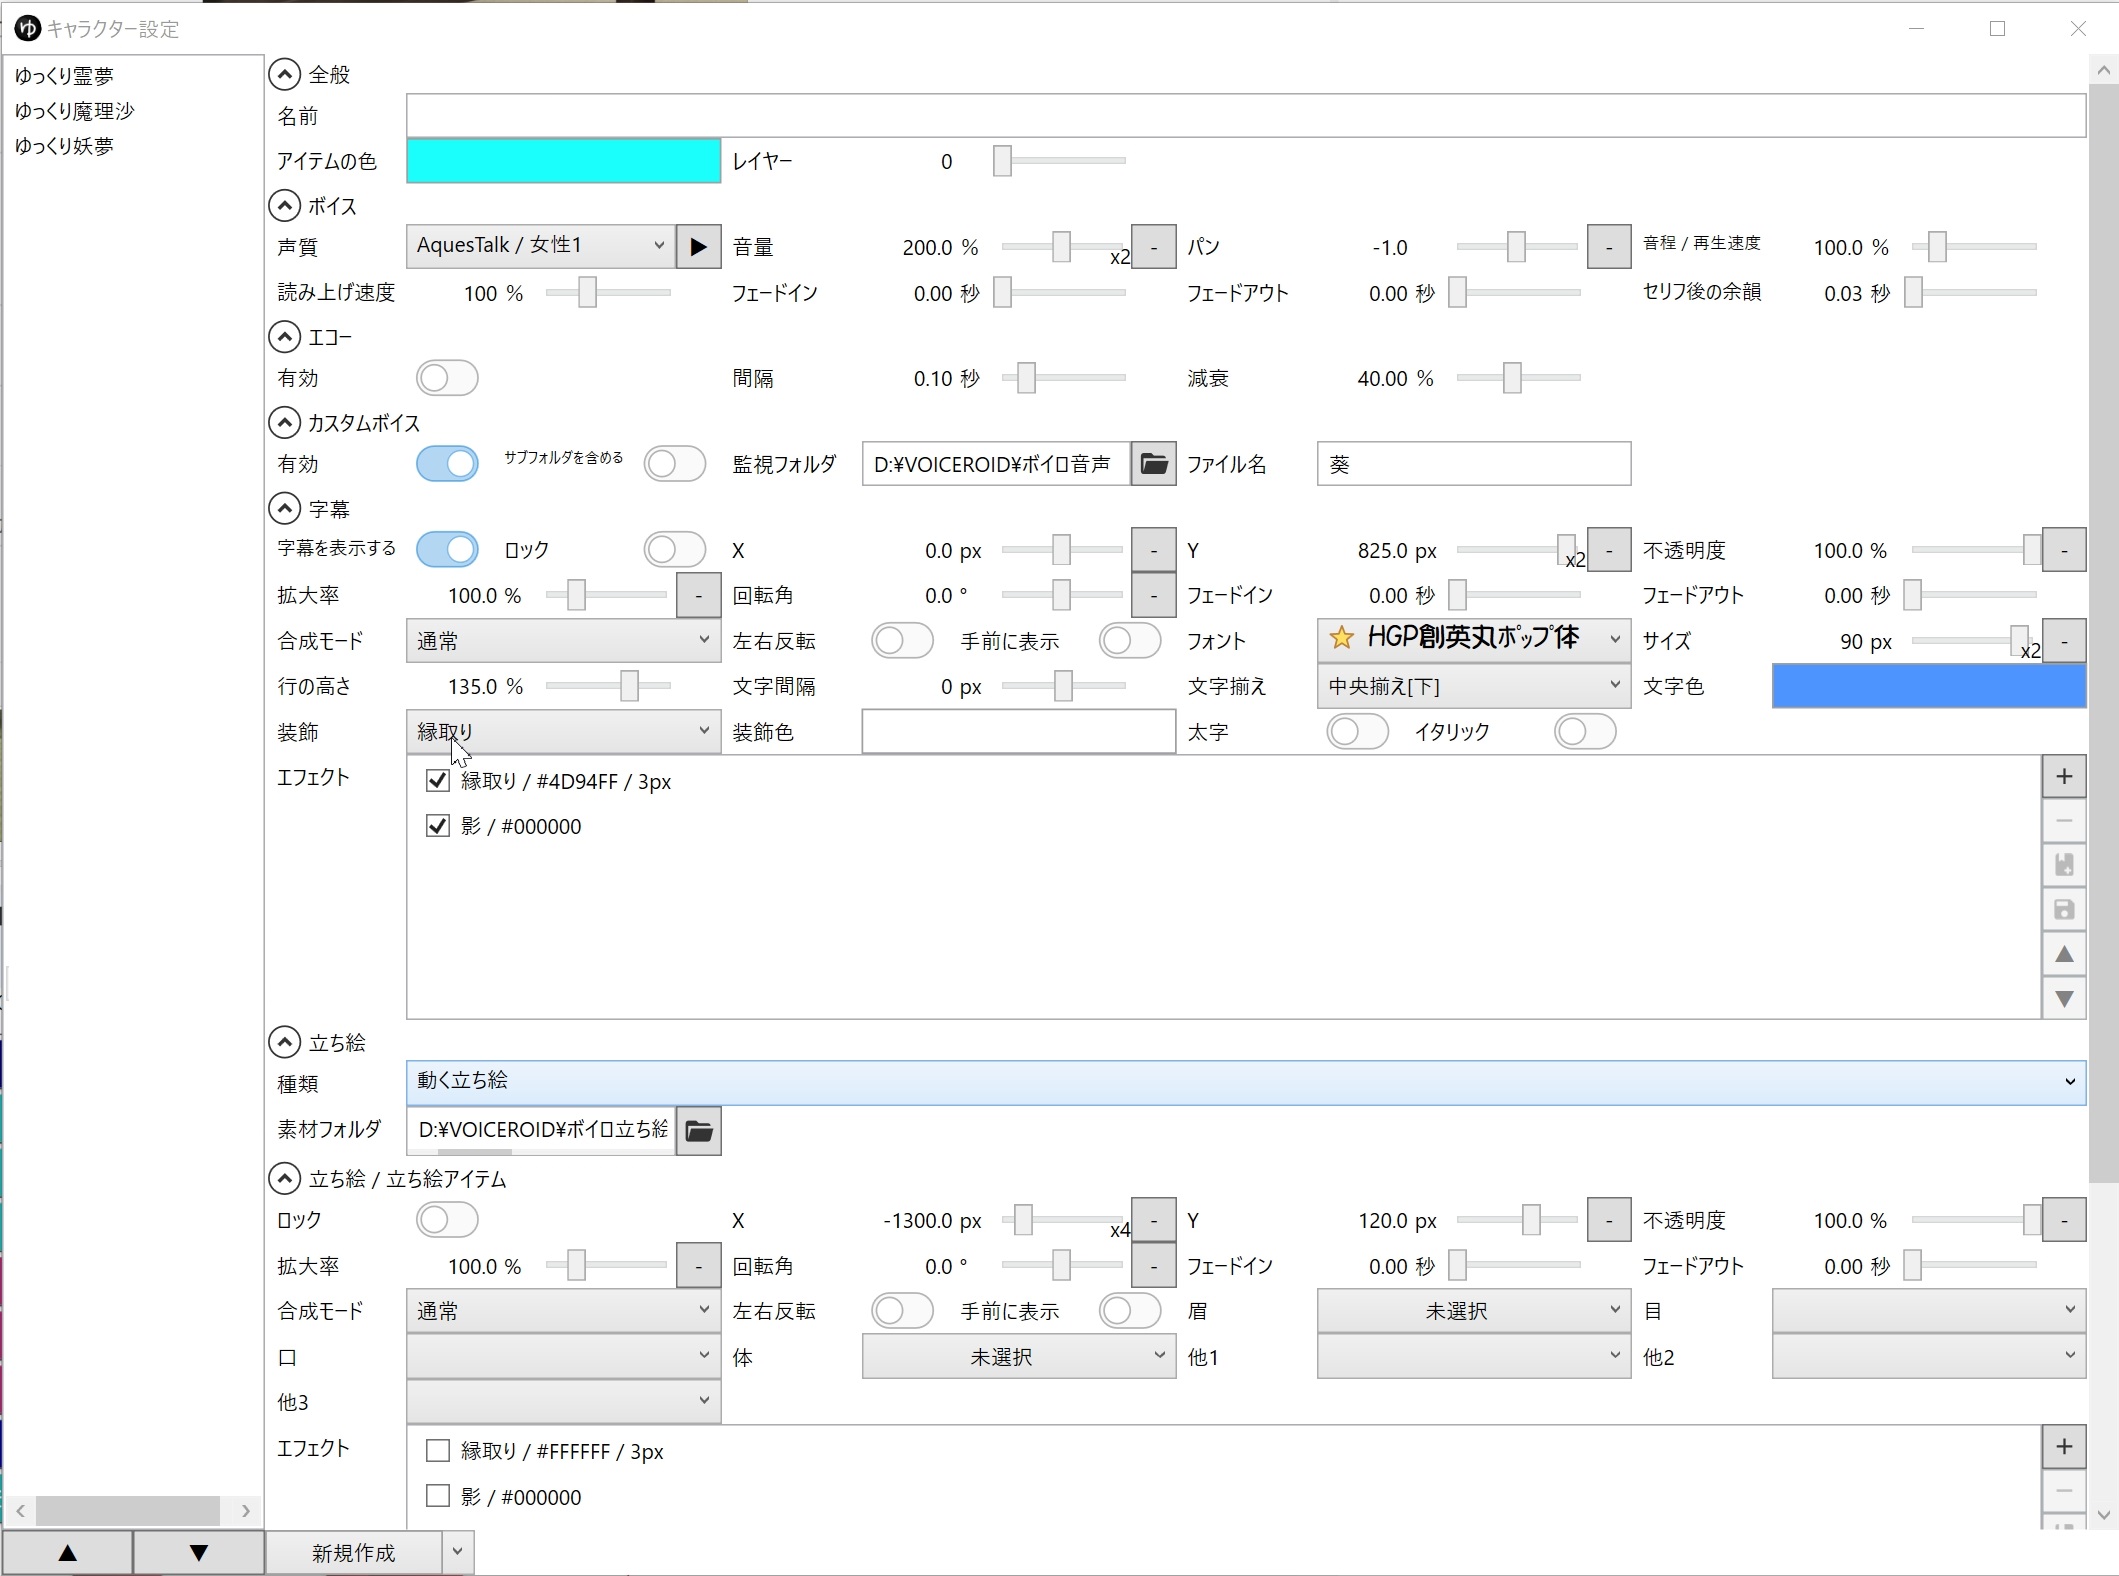The image size is (2119, 1576).
Task: Select ゆっくり霊夢 in the character list
Action: (x=65, y=76)
